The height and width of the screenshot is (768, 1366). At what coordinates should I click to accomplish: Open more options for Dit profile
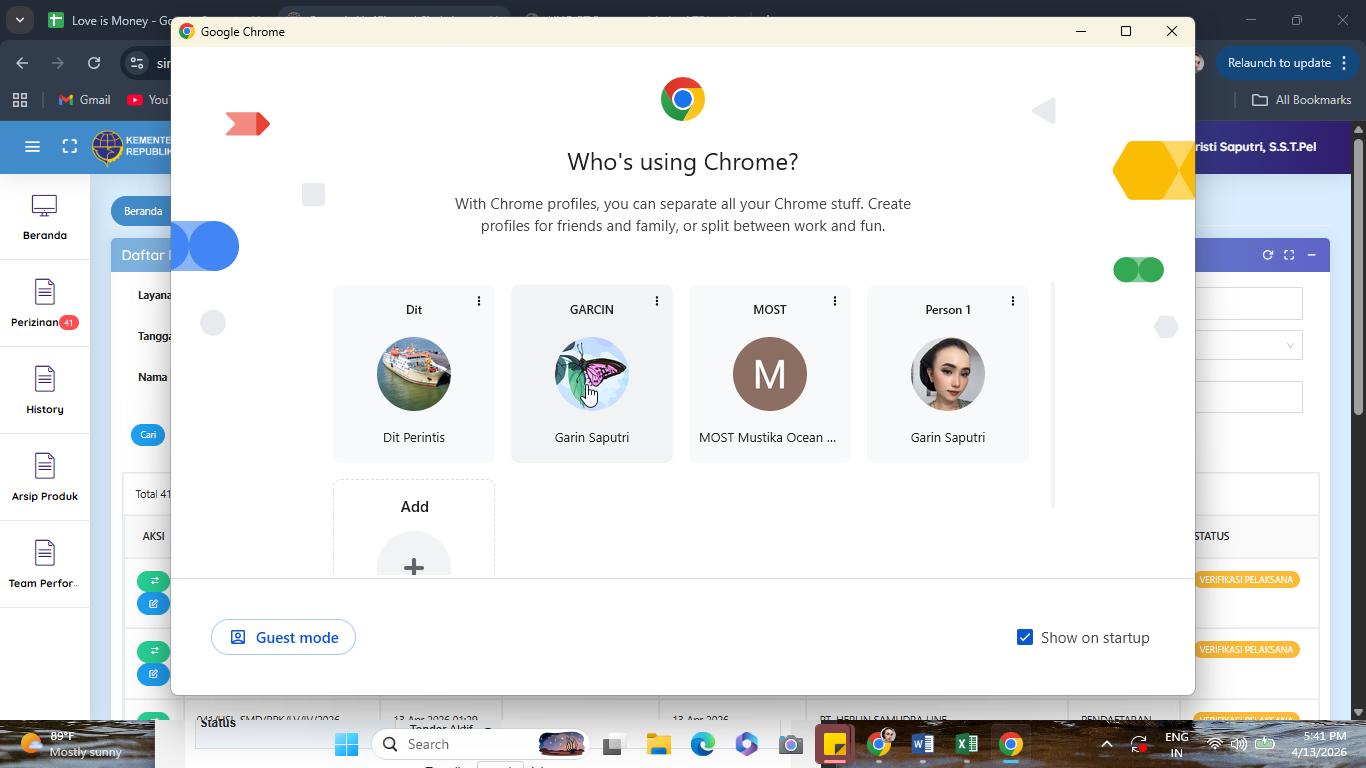[478, 301]
